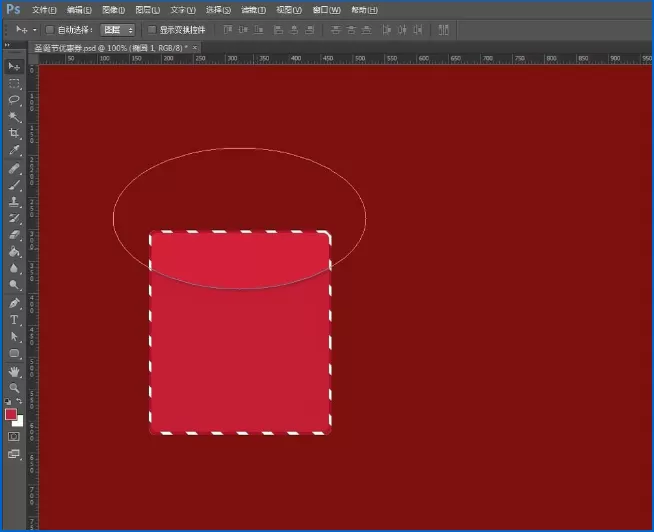This screenshot has height=532, width=654.
Task: Select the Horizontal Type tool
Action: 14,320
